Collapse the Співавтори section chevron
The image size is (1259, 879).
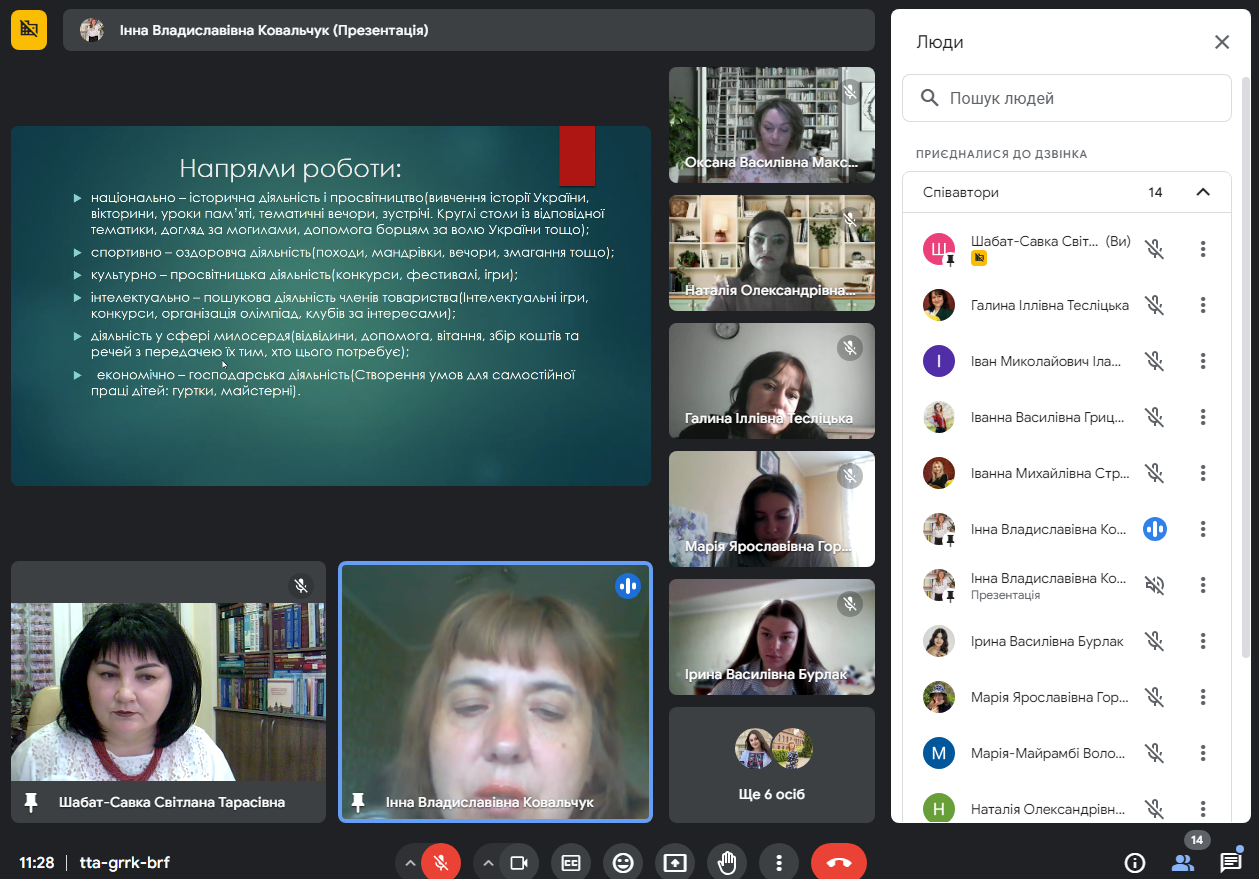pyautogui.click(x=1203, y=192)
